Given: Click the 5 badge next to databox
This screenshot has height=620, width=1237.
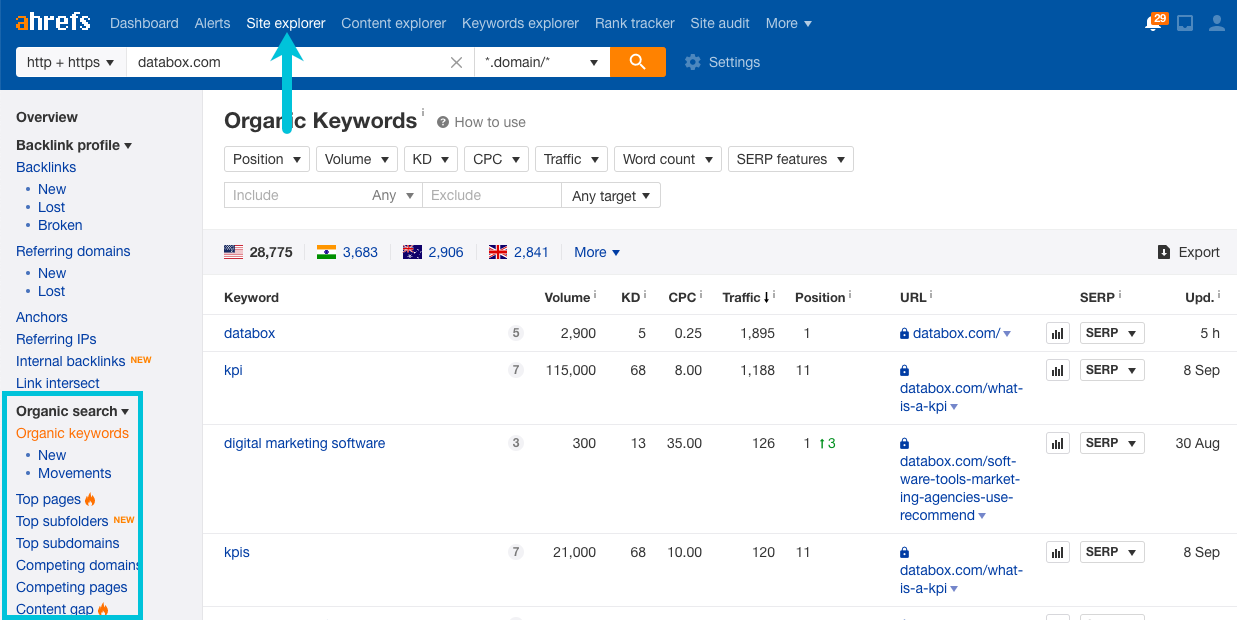Looking at the screenshot, I should 516,333.
